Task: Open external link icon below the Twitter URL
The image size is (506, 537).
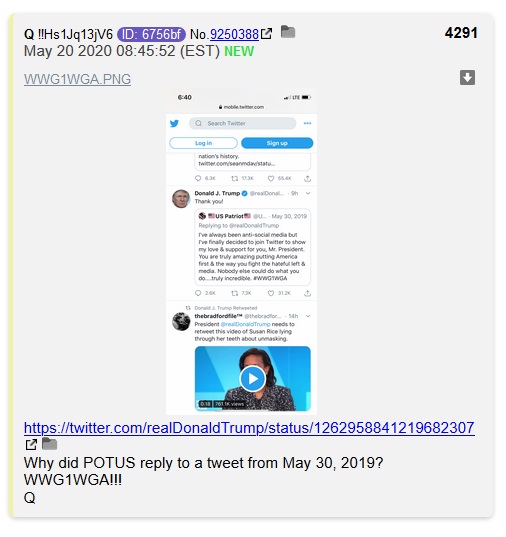Action: coord(31,445)
